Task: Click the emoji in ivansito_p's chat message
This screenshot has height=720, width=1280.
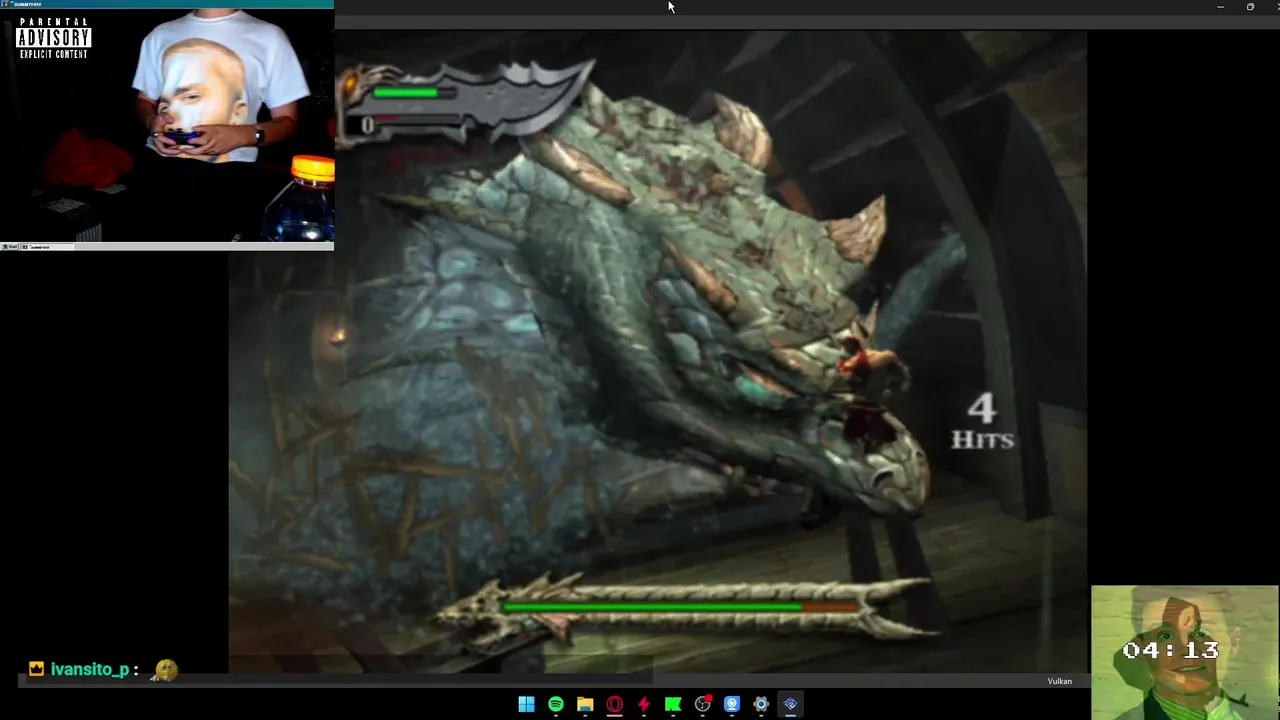Action: pos(165,670)
